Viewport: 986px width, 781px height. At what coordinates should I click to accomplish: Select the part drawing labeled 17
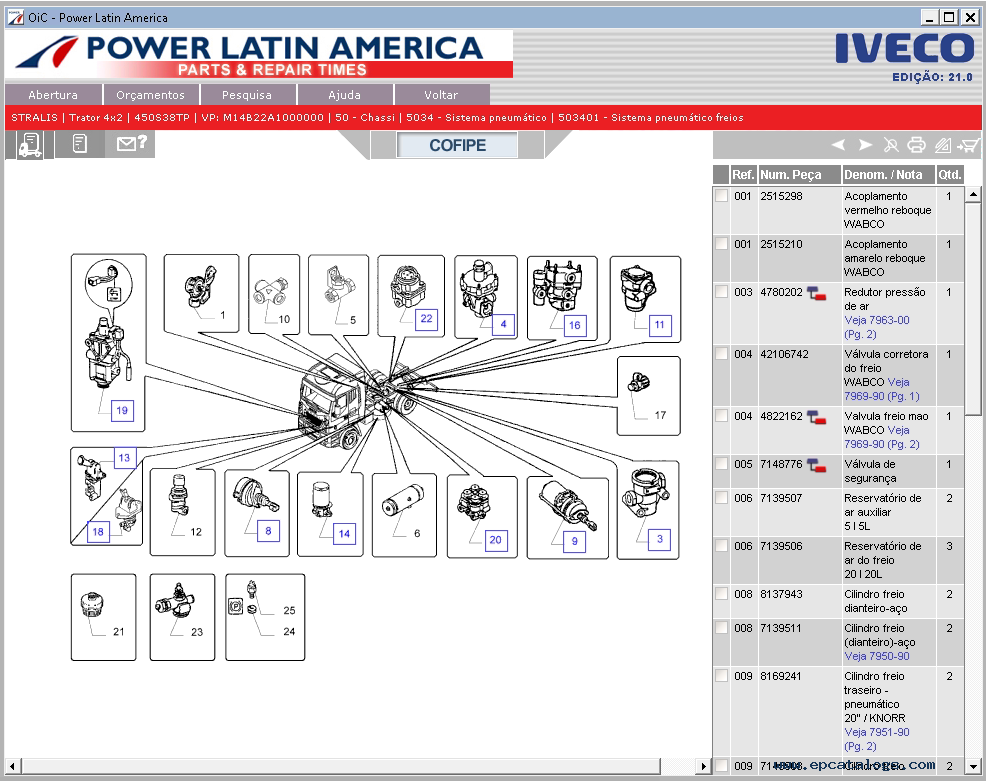648,396
